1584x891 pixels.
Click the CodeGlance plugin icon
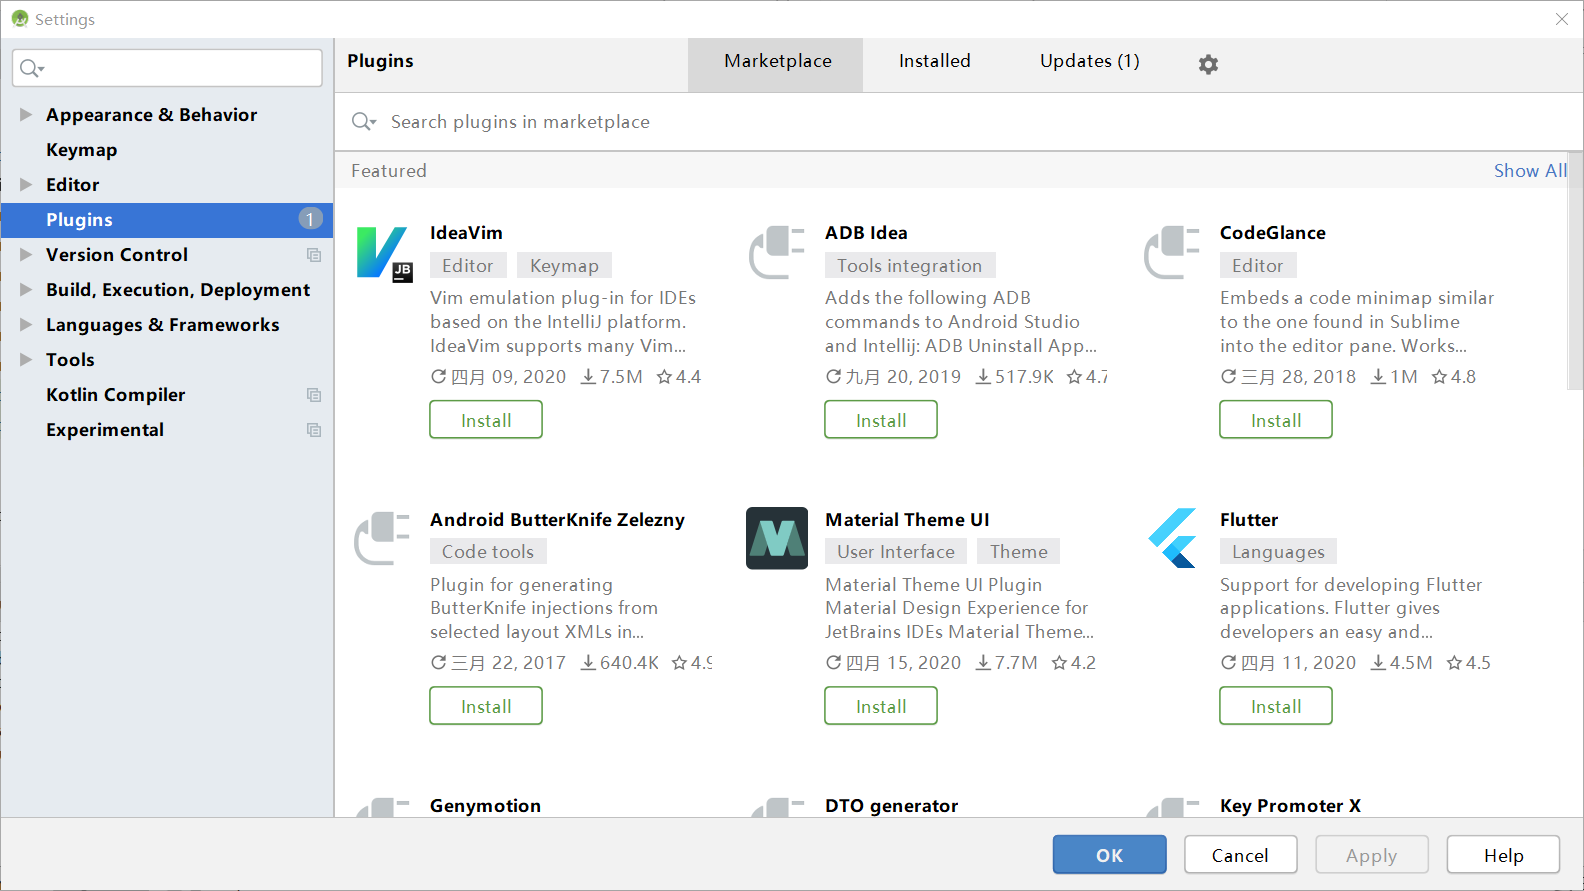1172,253
